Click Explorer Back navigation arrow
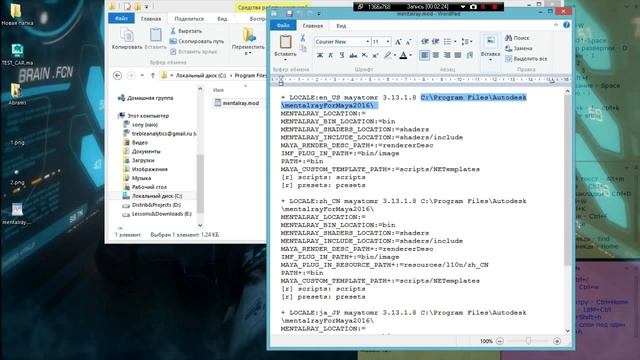This screenshot has height=360, width=640. (x=118, y=76)
